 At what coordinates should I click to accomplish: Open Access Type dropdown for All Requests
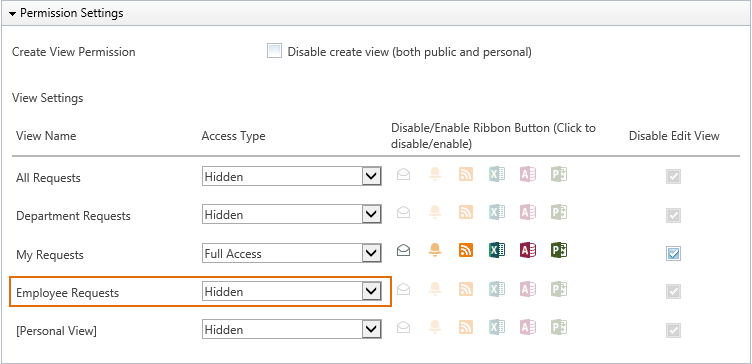(292, 176)
